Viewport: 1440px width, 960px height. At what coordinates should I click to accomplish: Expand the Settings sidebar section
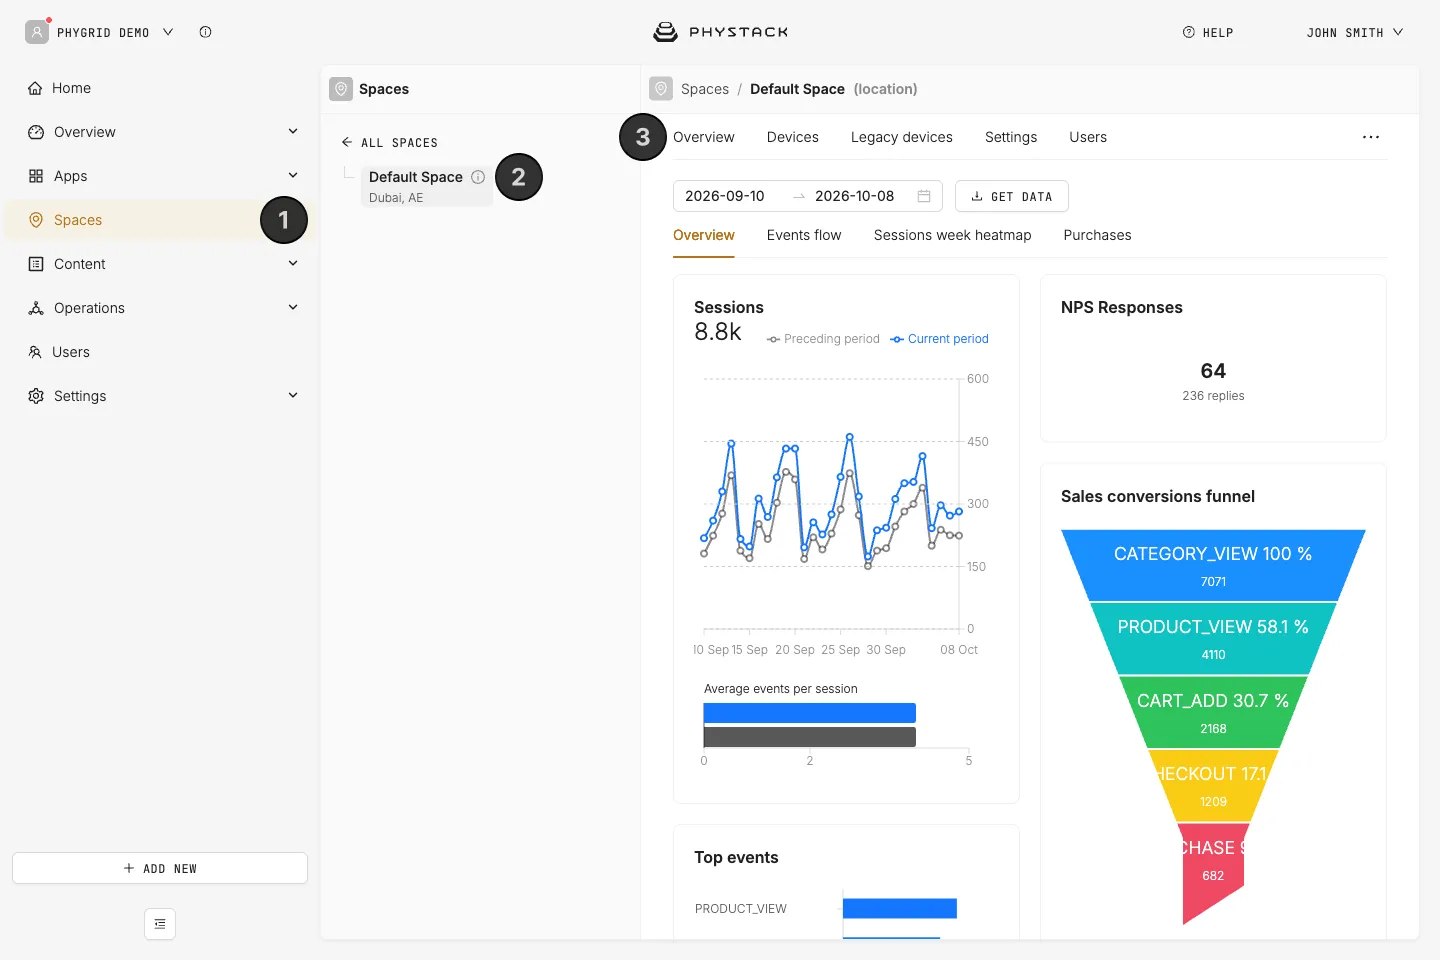[293, 395]
